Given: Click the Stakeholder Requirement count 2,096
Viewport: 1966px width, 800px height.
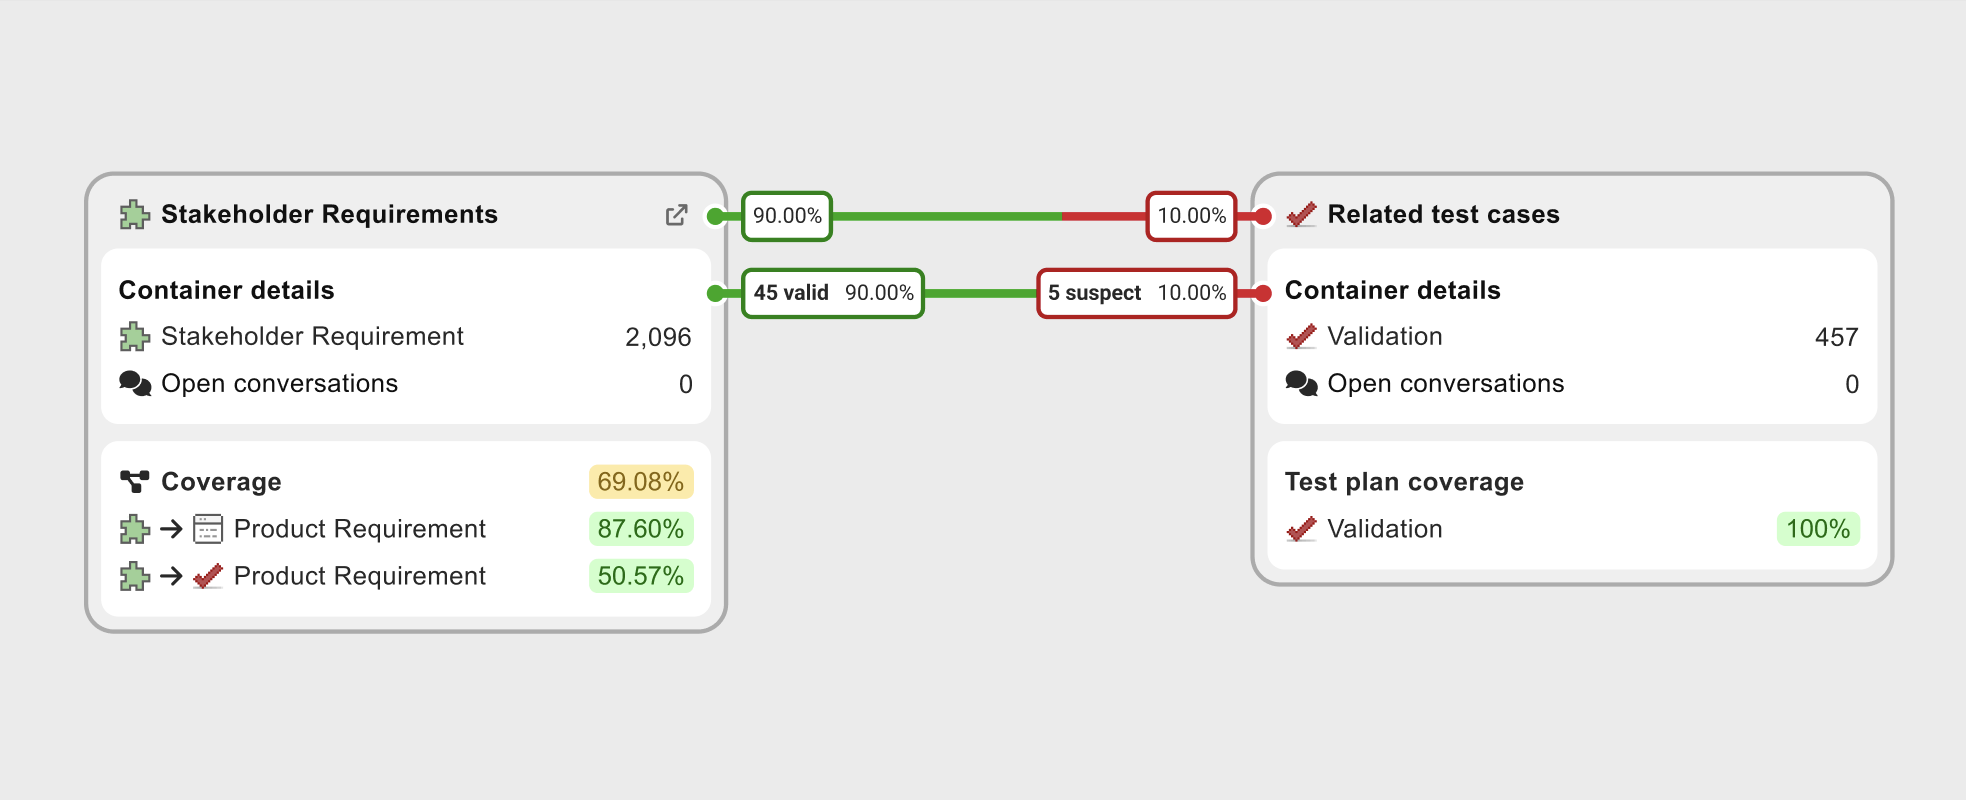Looking at the screenshot, I should point(658,337).
